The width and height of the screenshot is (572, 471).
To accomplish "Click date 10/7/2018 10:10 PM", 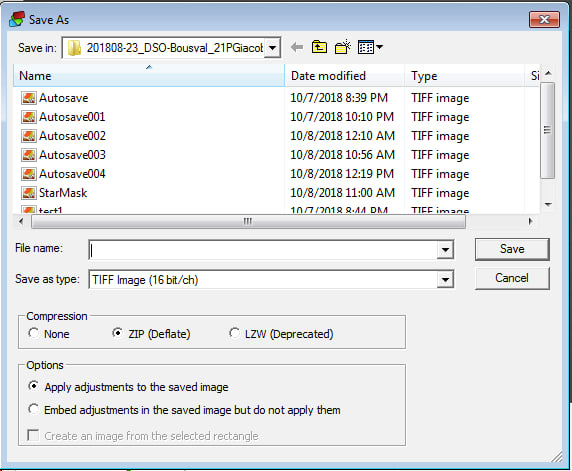I will [342, 117].
